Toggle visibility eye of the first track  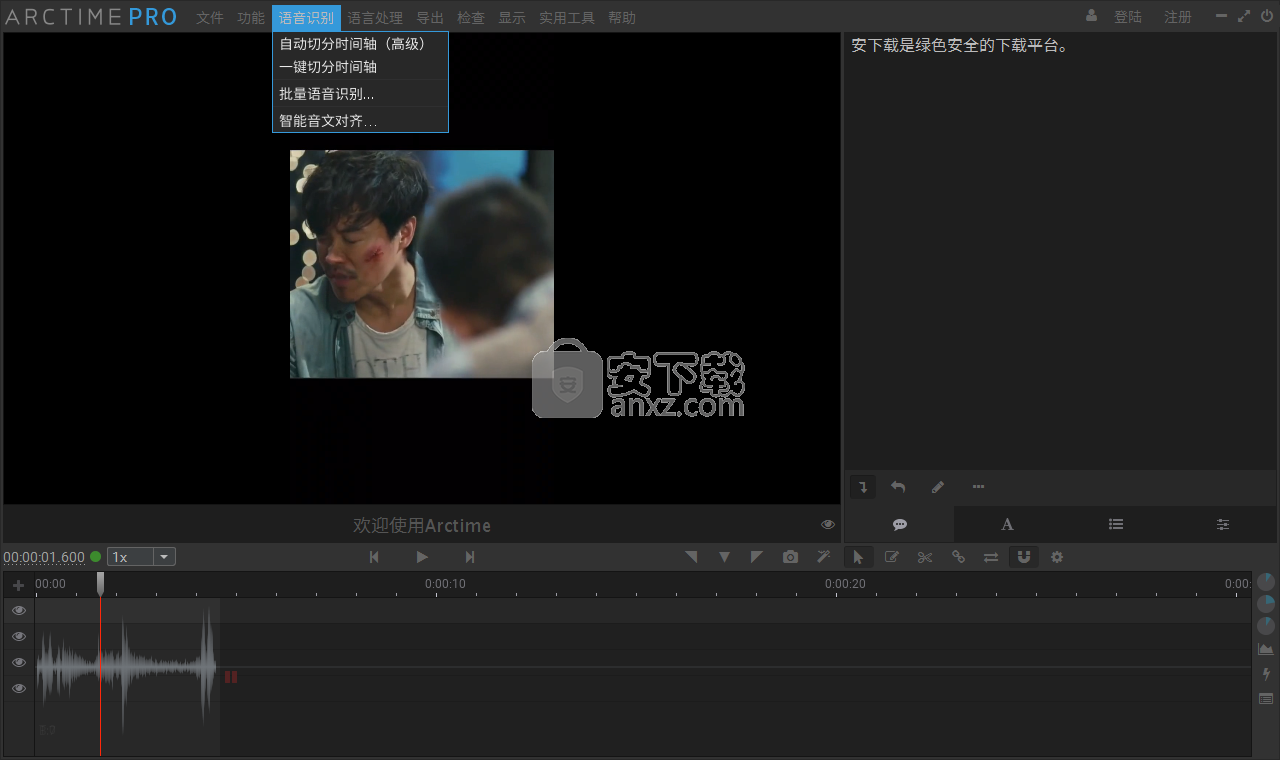[x=19, y=610]
